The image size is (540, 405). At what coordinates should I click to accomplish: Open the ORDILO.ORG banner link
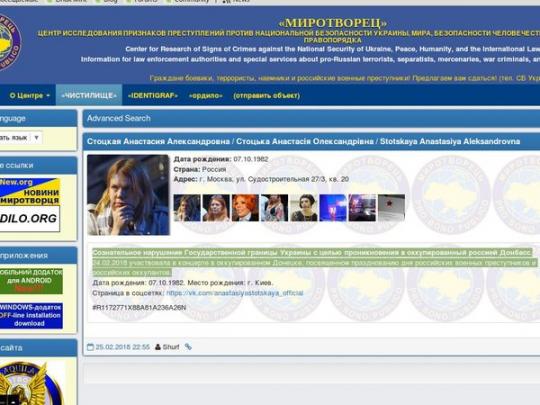pos(30,218)
